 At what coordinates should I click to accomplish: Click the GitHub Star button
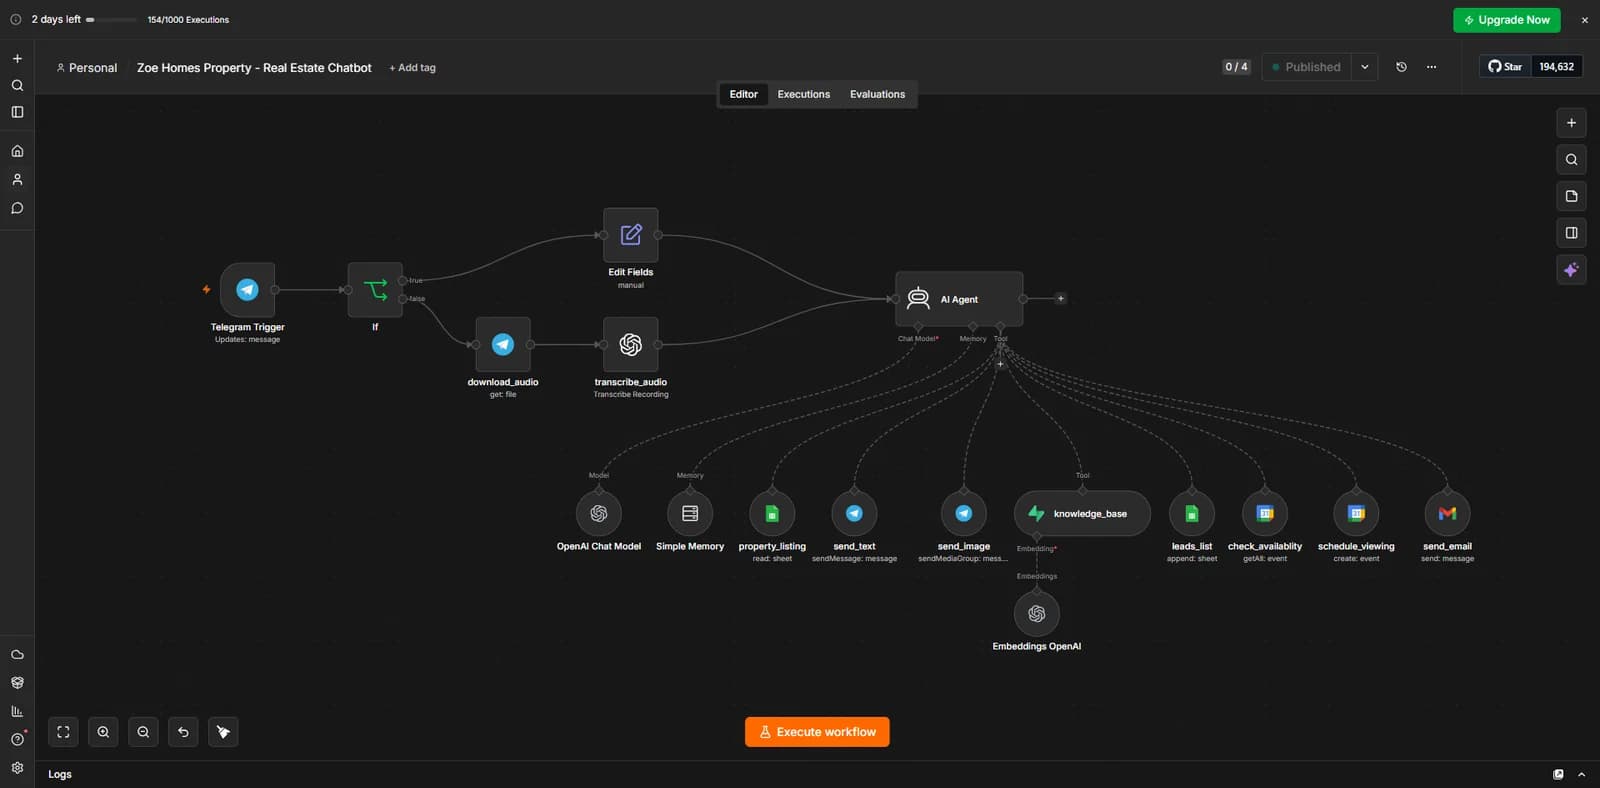point(1505,67)
